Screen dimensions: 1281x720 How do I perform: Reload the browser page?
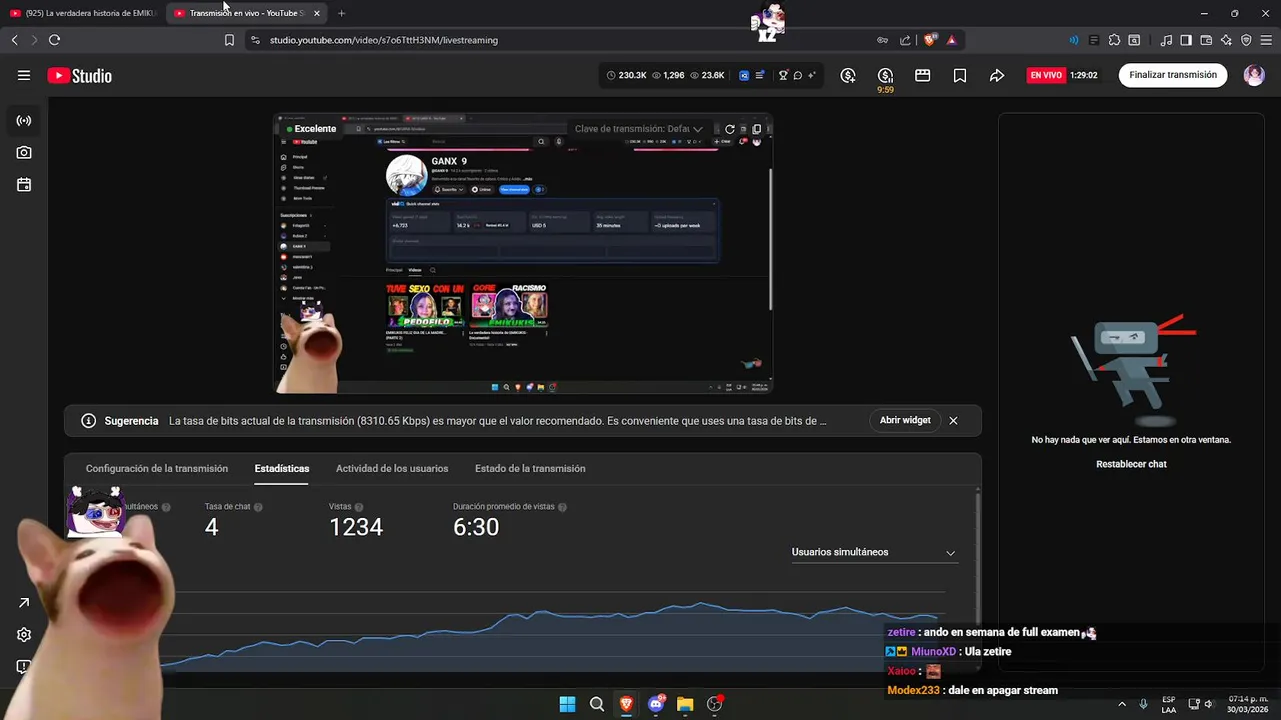[54, 40]
